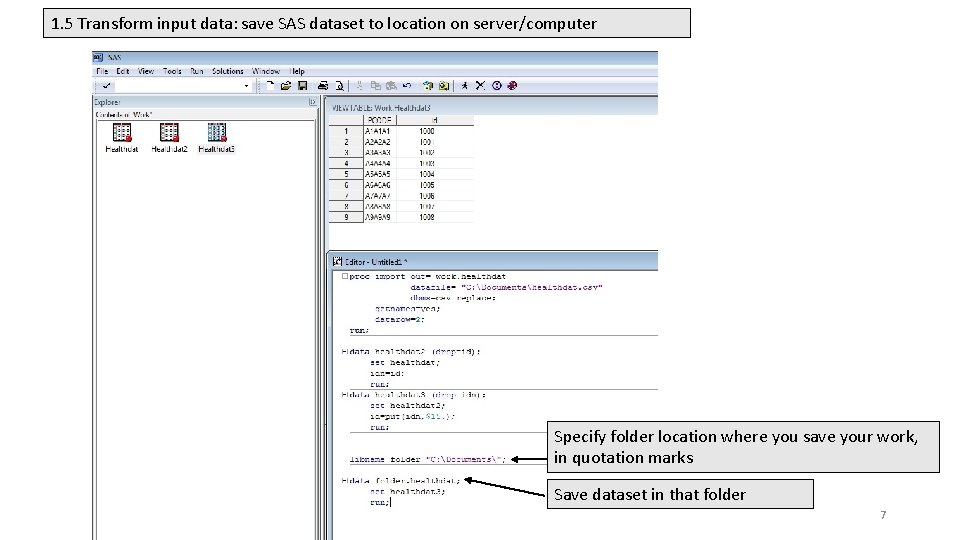Viewport: 960px width, 540px height.
Task: Open the Run menu
Action: point(197,71)
